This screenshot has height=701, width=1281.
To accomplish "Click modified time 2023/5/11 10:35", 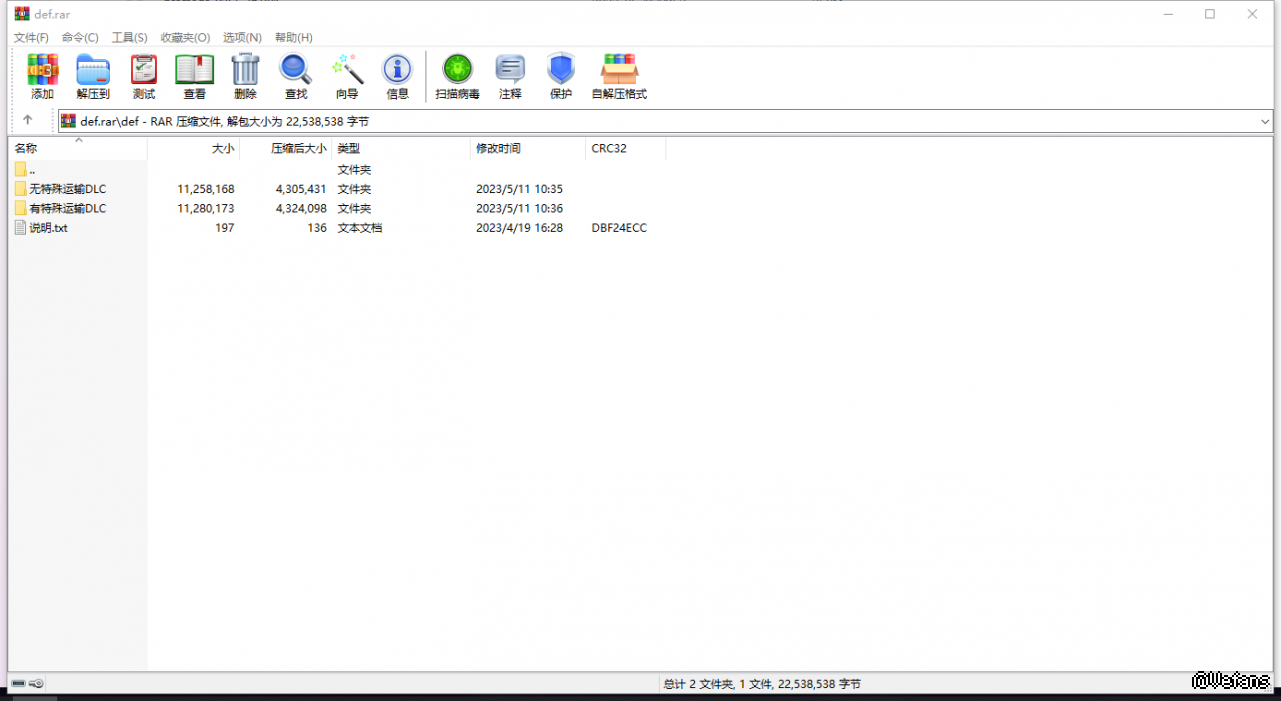I will click(519, 189).
